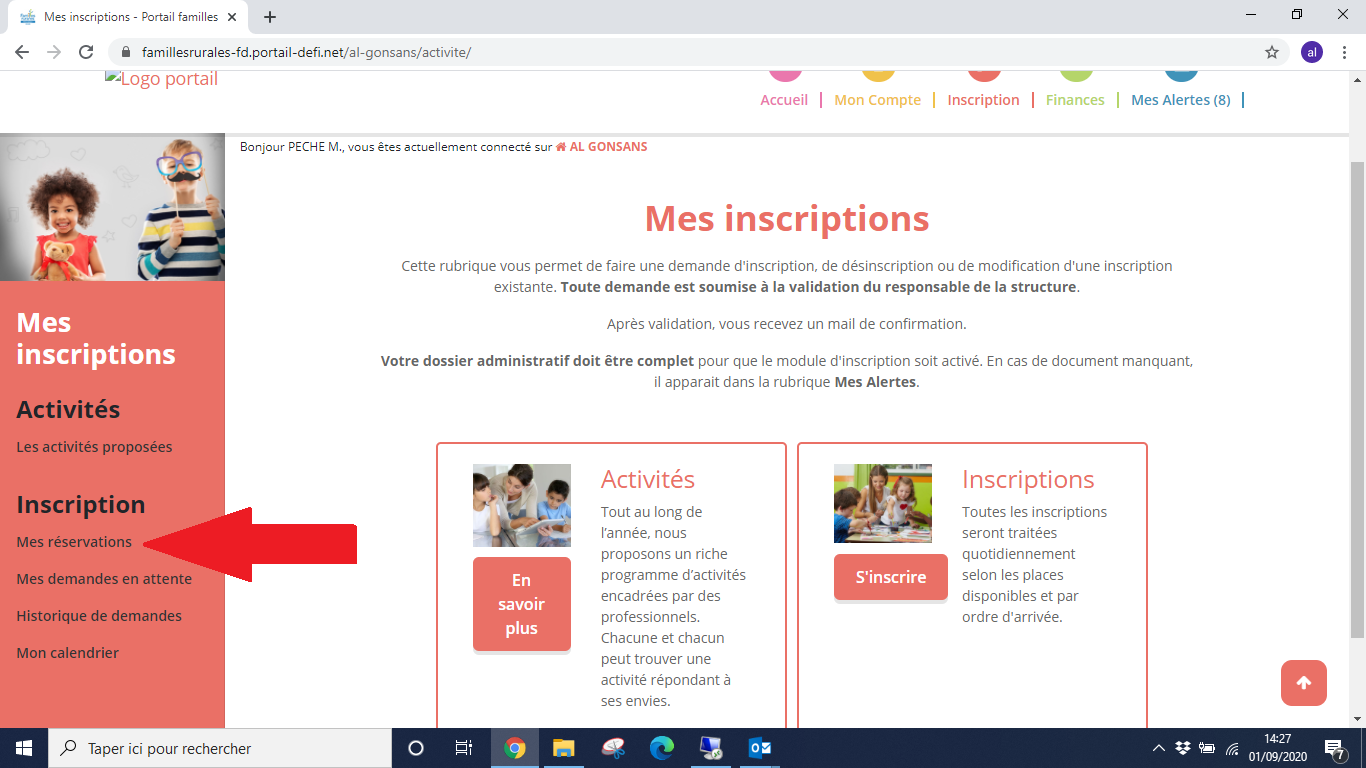Go to Mes Alertes (8) menu
The height and width of the screenshot is (768, 1366).
point(1180,100)
